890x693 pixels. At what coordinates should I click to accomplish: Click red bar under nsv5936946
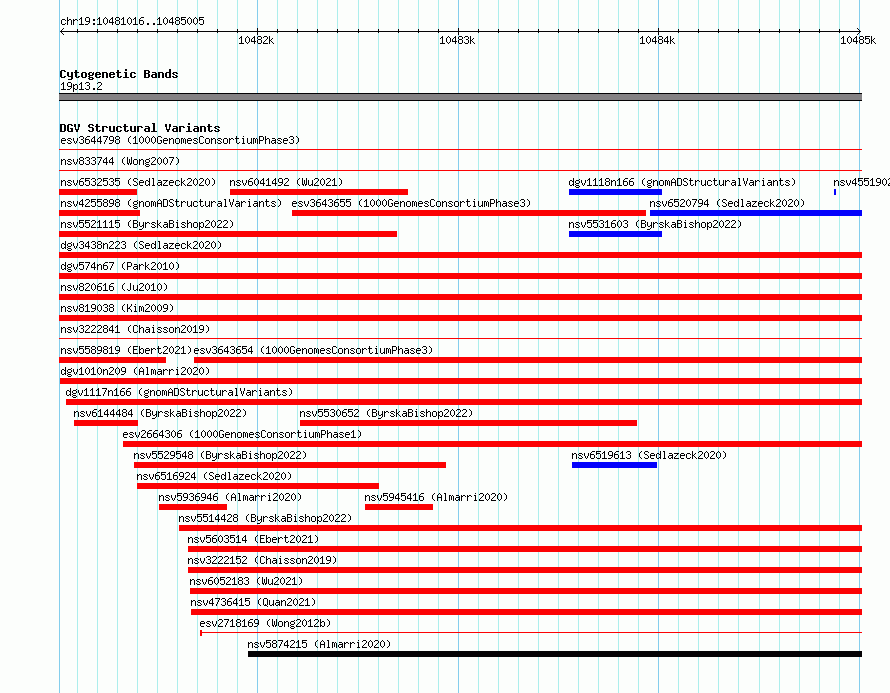[192, 507]
